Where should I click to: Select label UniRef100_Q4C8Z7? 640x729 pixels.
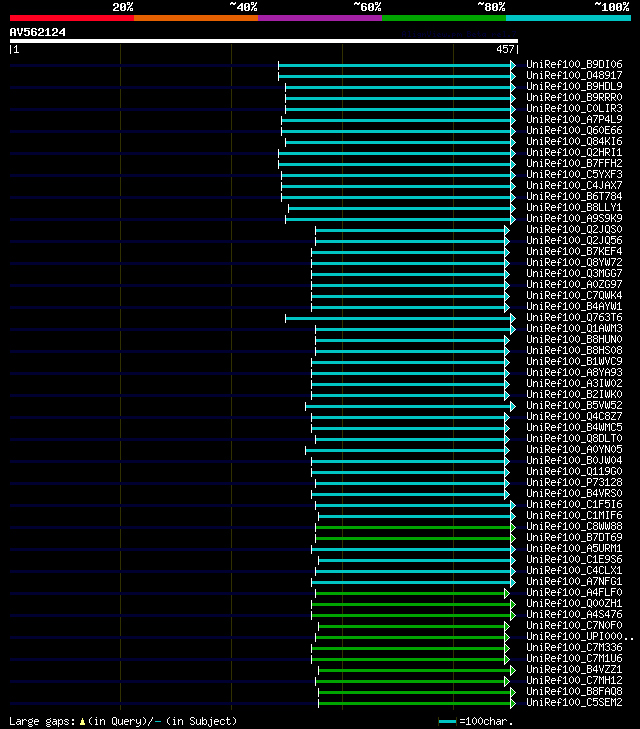click(x=574, y=417)
